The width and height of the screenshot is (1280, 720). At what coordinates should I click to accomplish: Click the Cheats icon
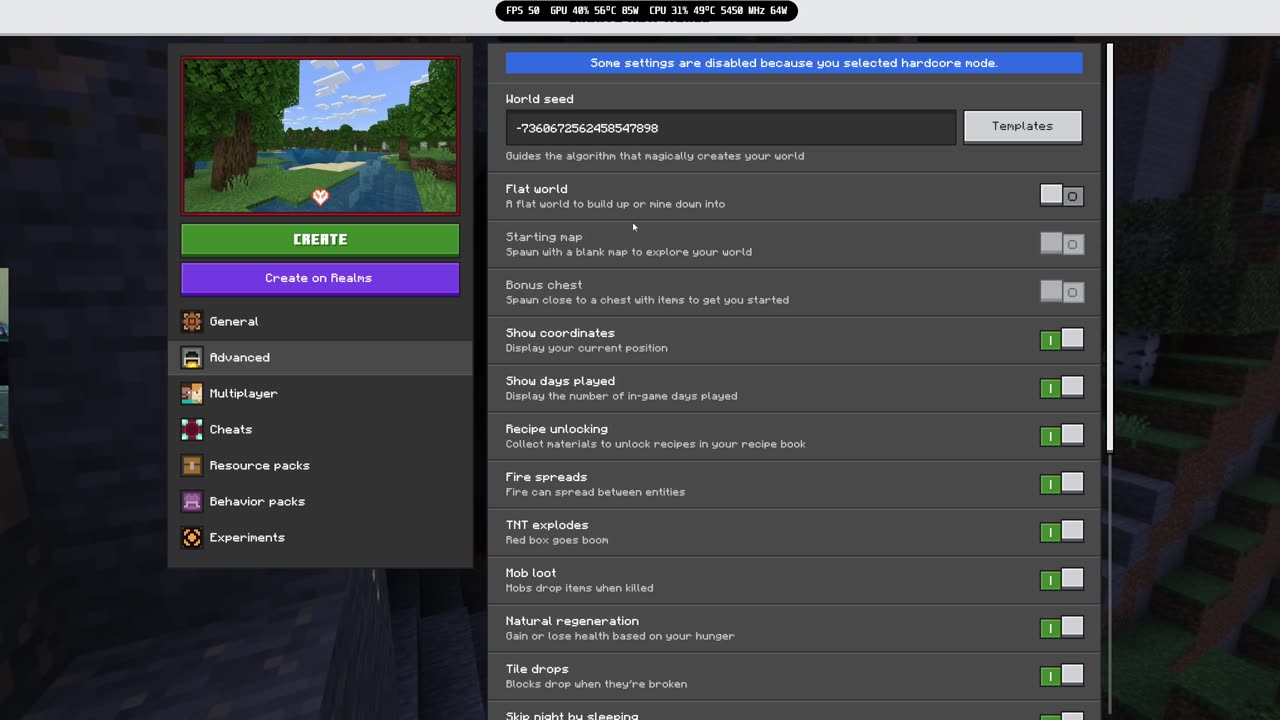click(191, 429)
